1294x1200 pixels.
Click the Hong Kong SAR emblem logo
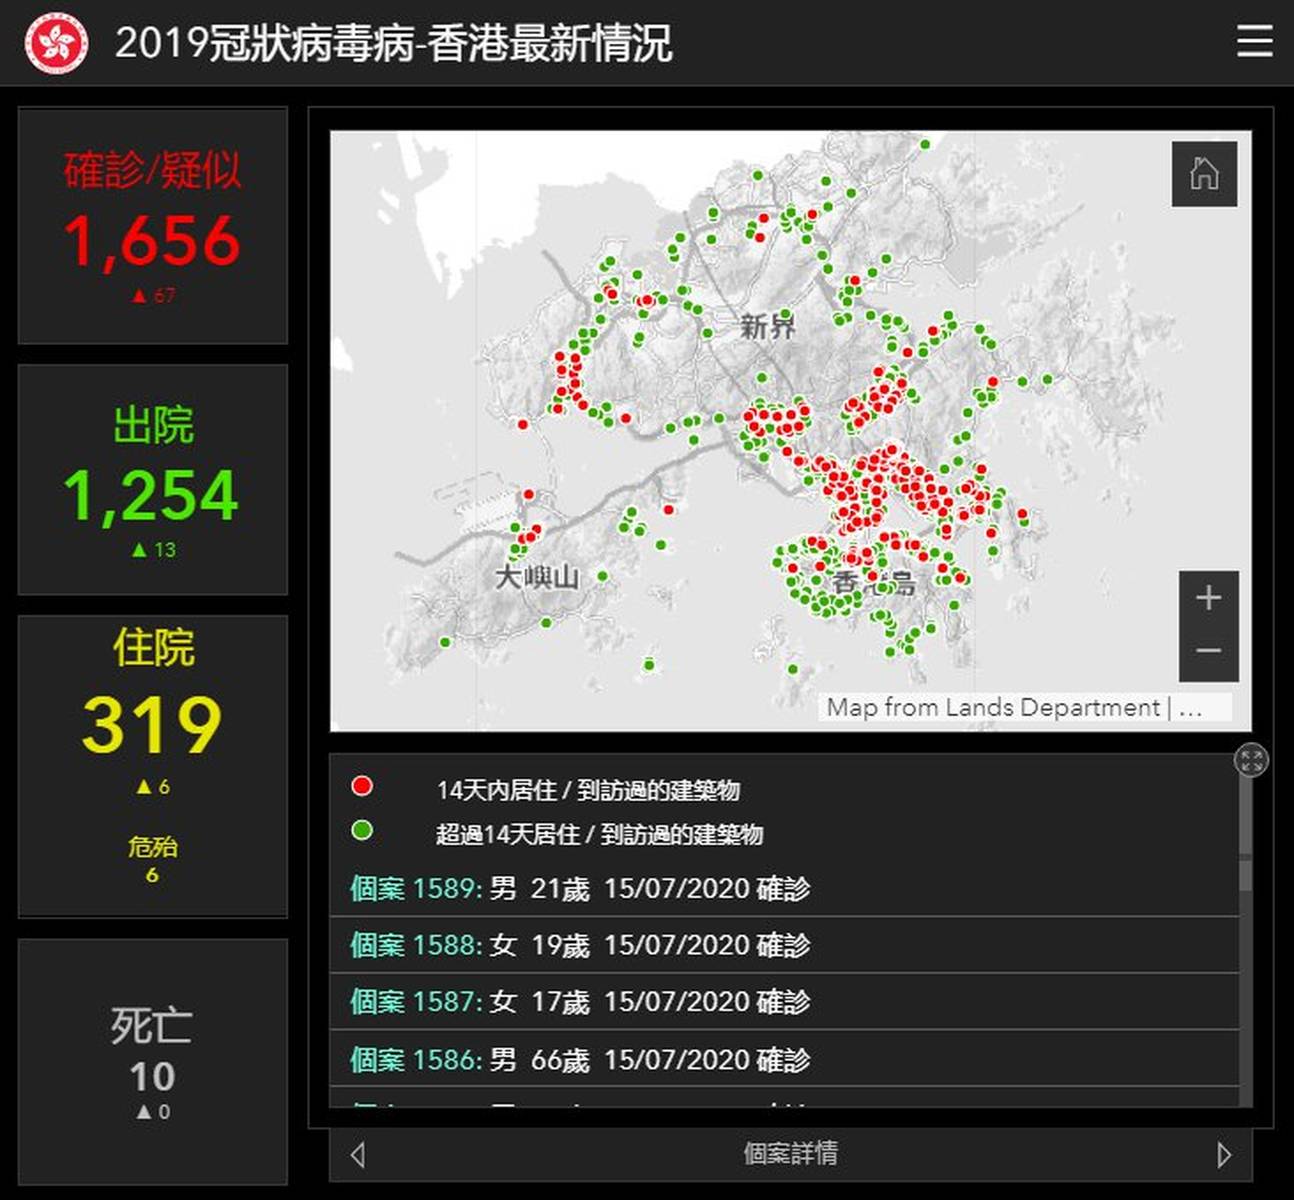coord(57,43)
